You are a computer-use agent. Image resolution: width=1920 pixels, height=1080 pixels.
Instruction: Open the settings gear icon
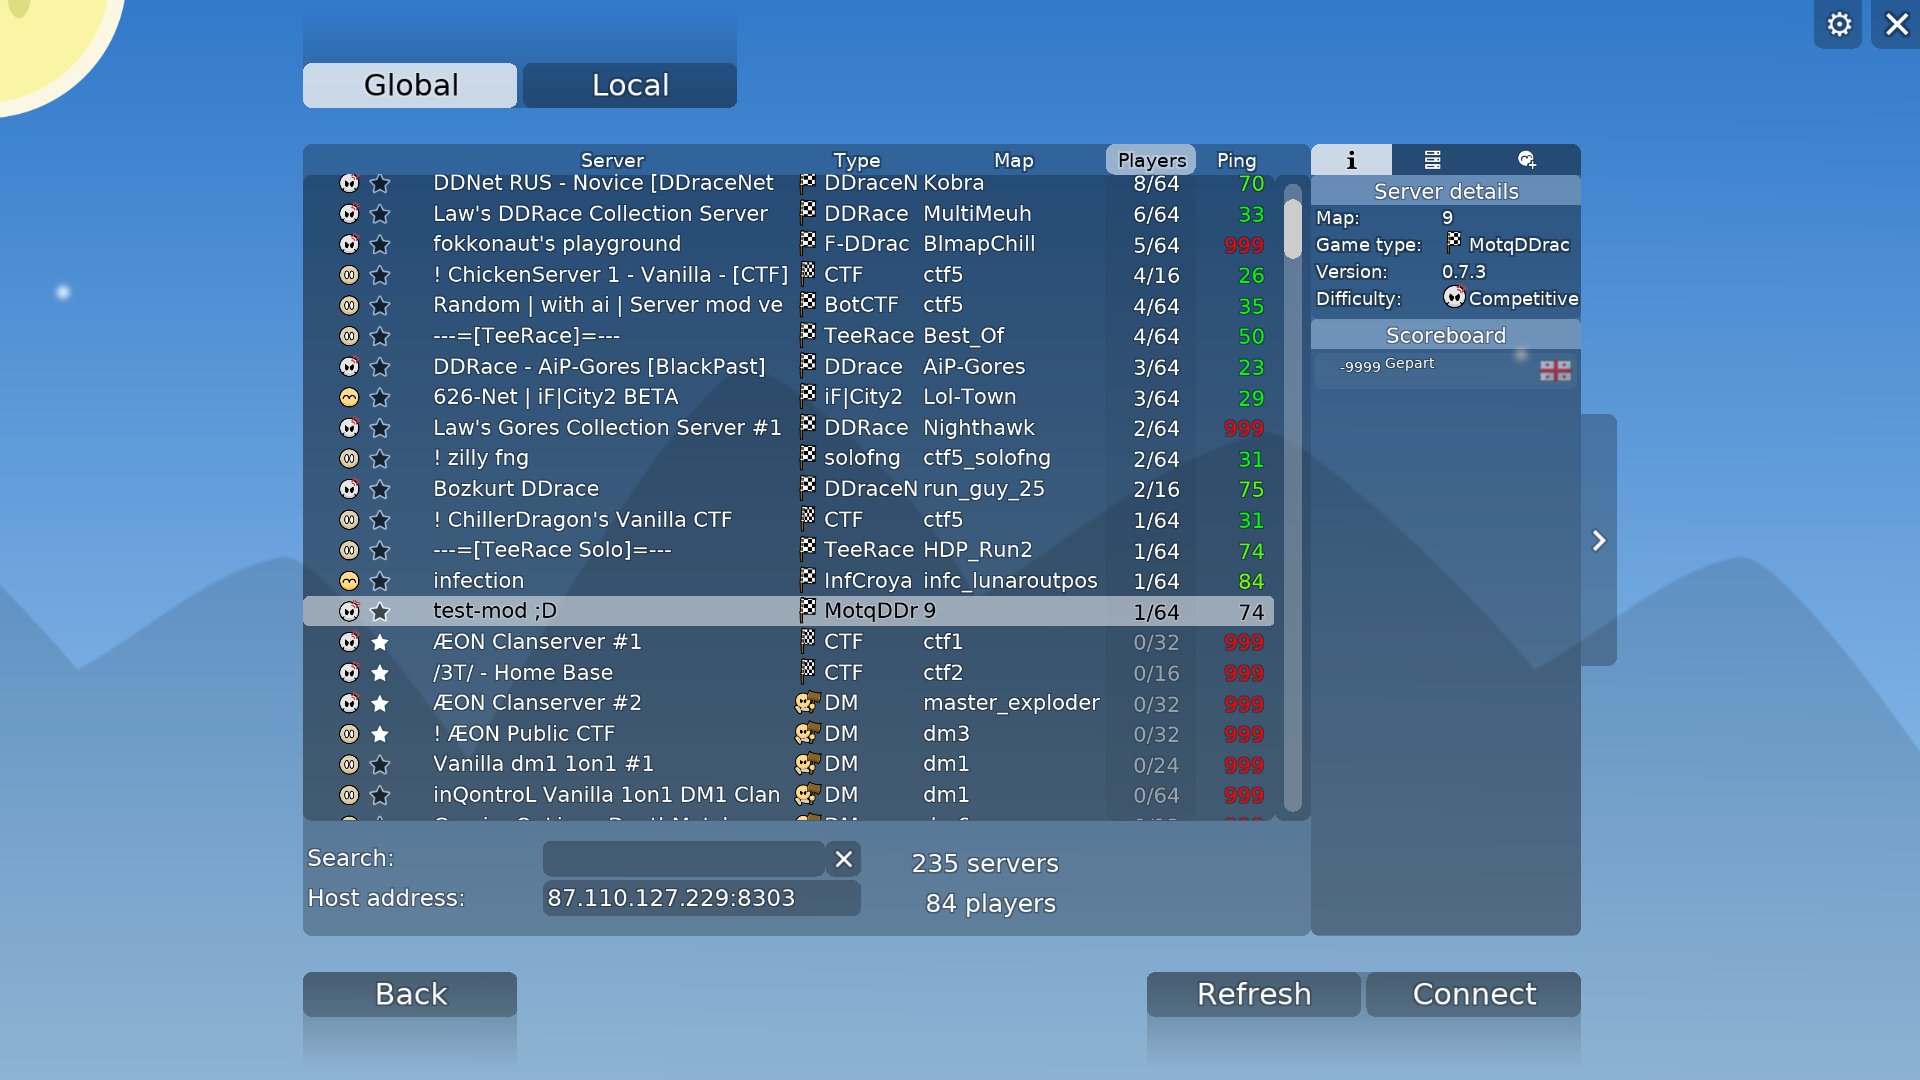(1838, 24)
